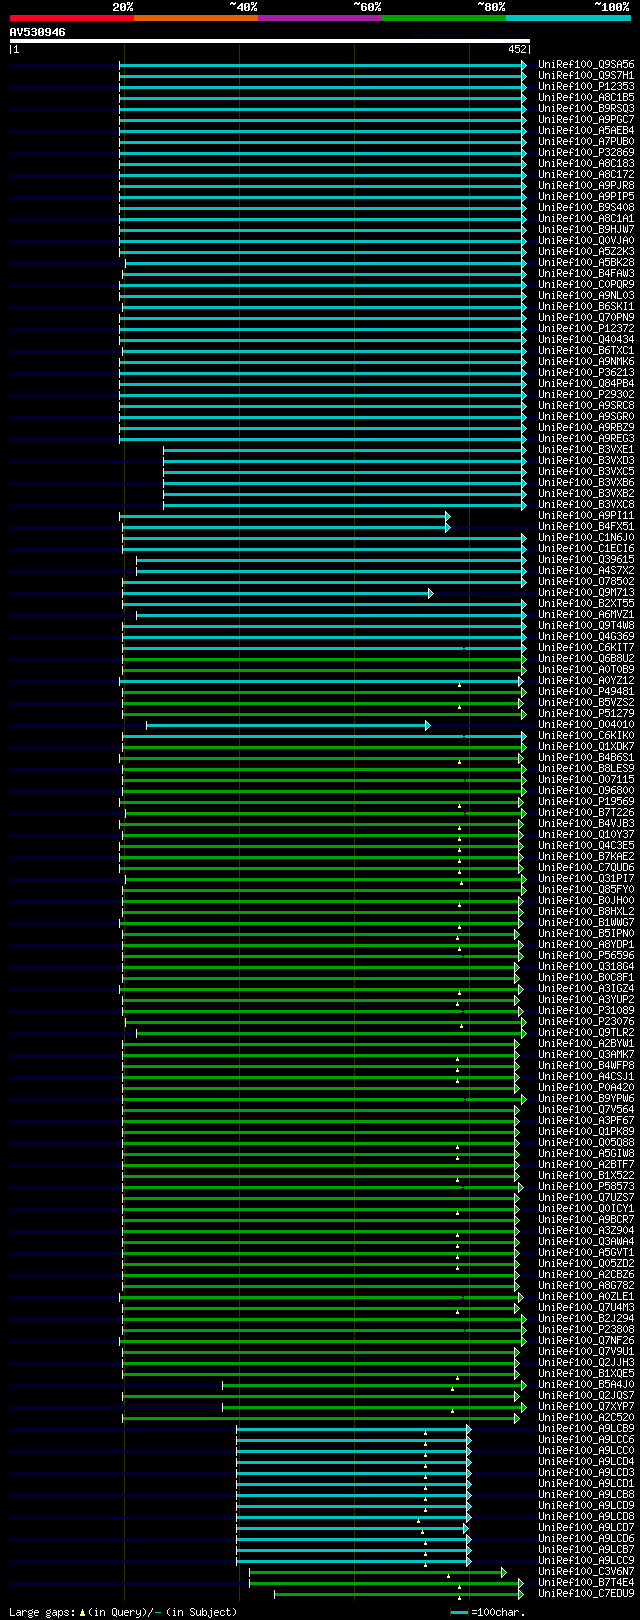This screenshot has height=1620, width=640.
Task: Open hit UniRef100_C6KIT7
Action: pyautogui.click(x=586, y=647)
